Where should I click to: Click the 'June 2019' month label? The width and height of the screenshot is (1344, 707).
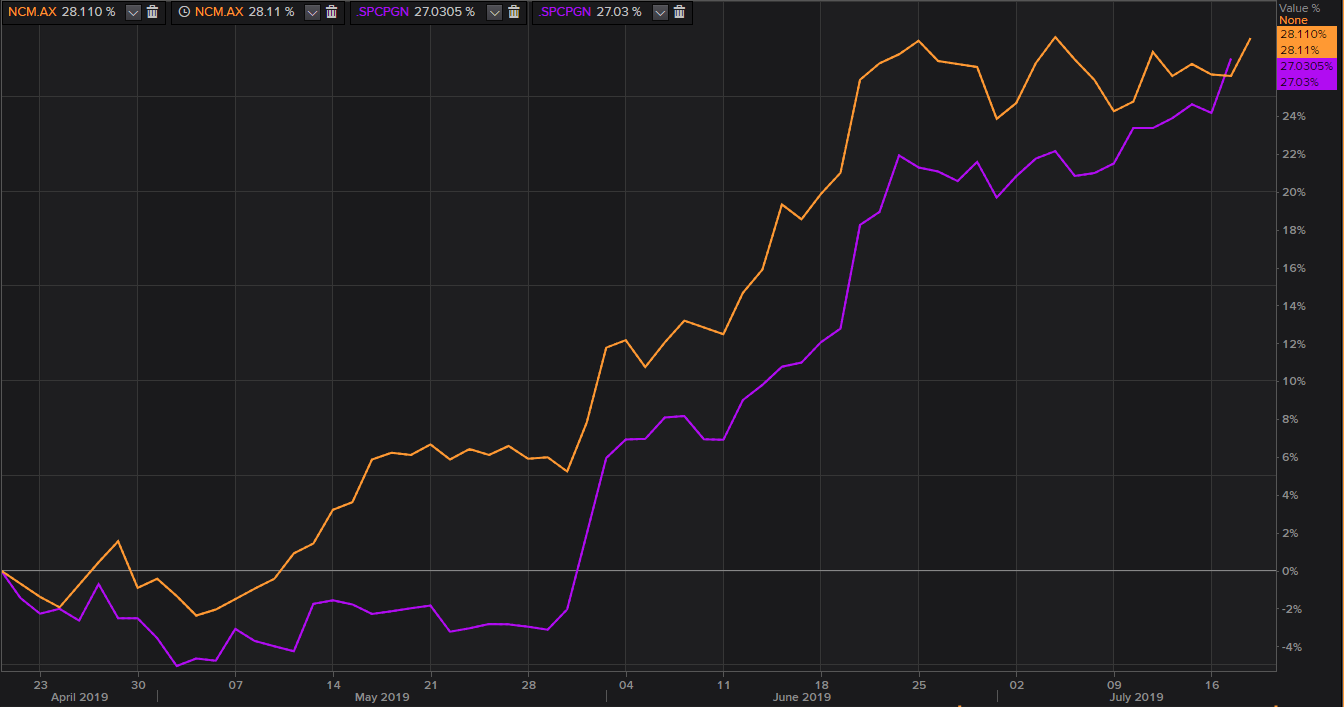pyautogui.click(x=802, y=697)
